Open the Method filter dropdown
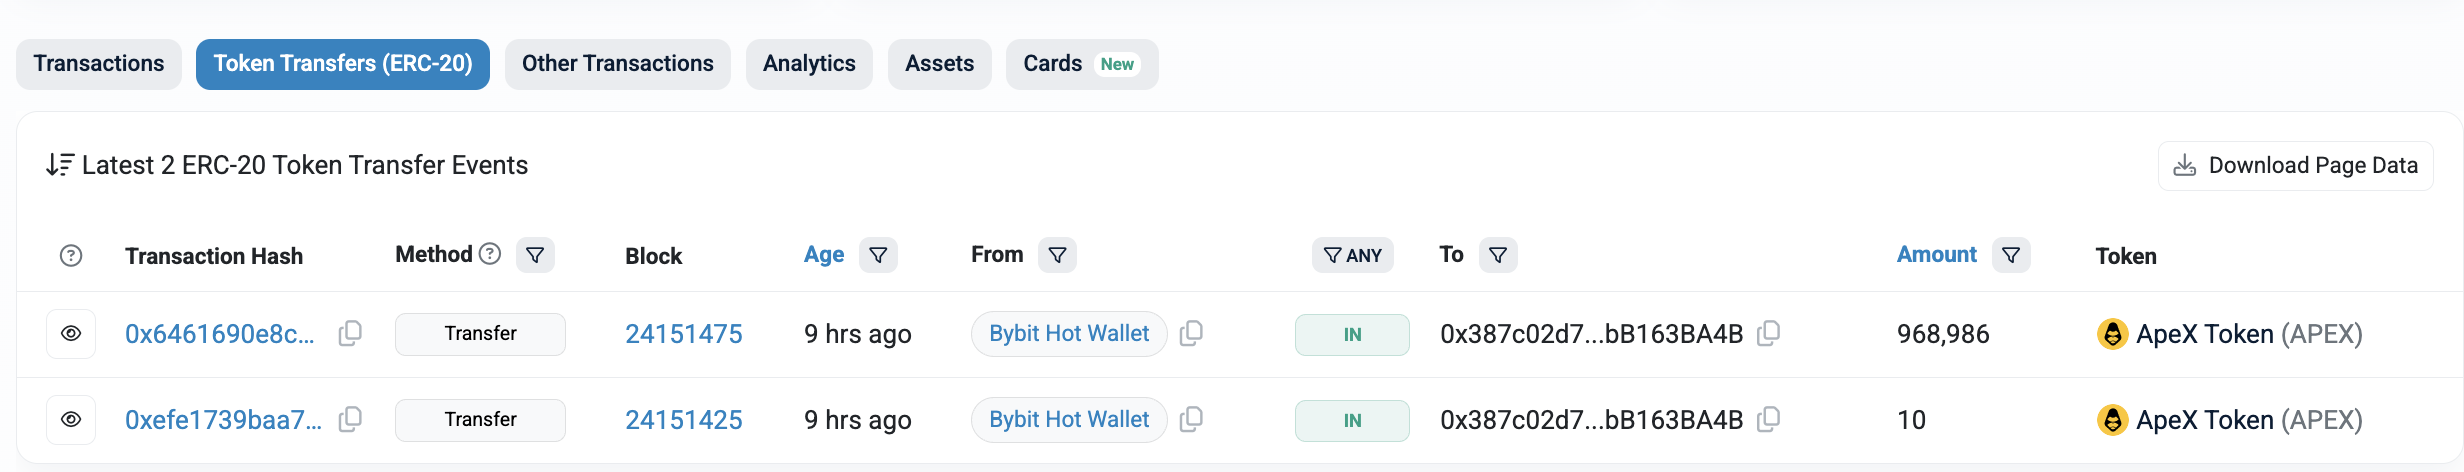The image size is (2464, 472). click(x=535, y=255)
